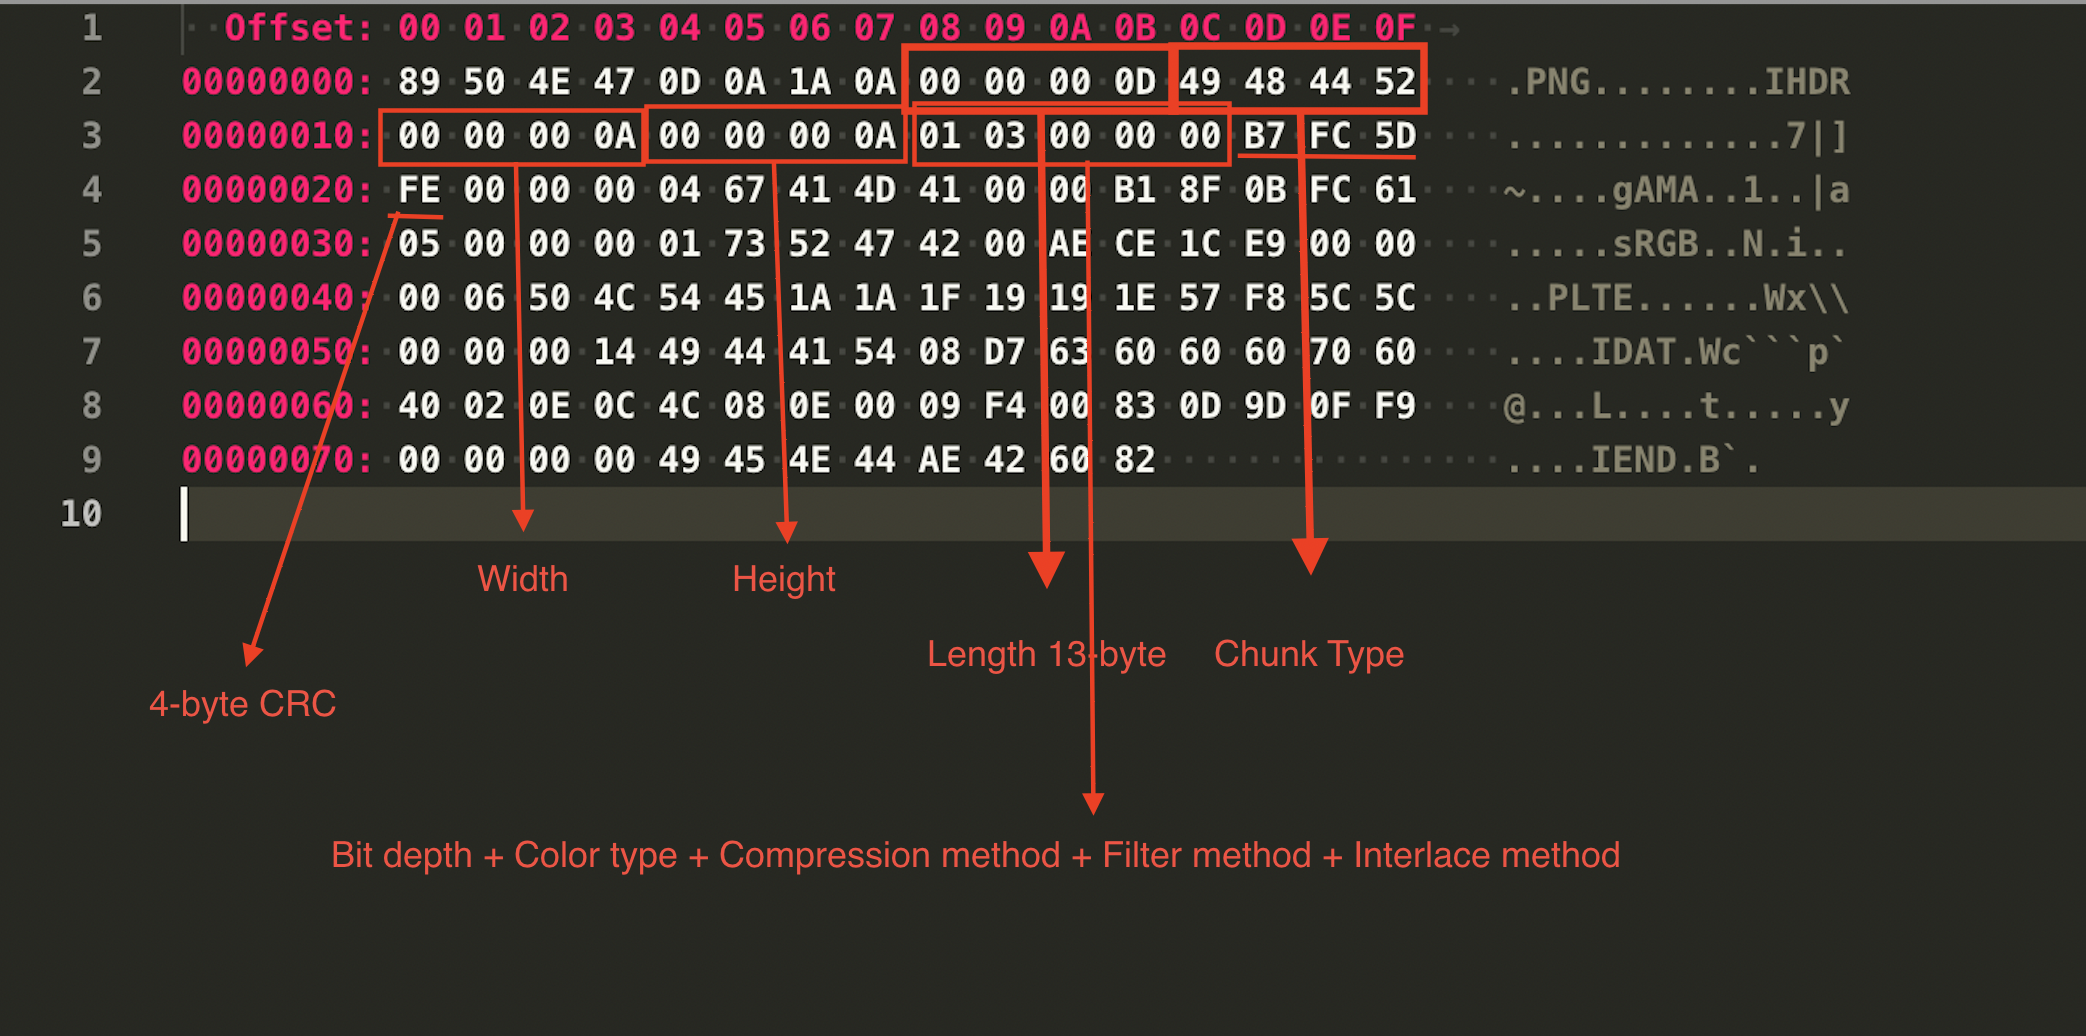
Task: Click the hex byte D7 on line 7
Action: 1004,352
